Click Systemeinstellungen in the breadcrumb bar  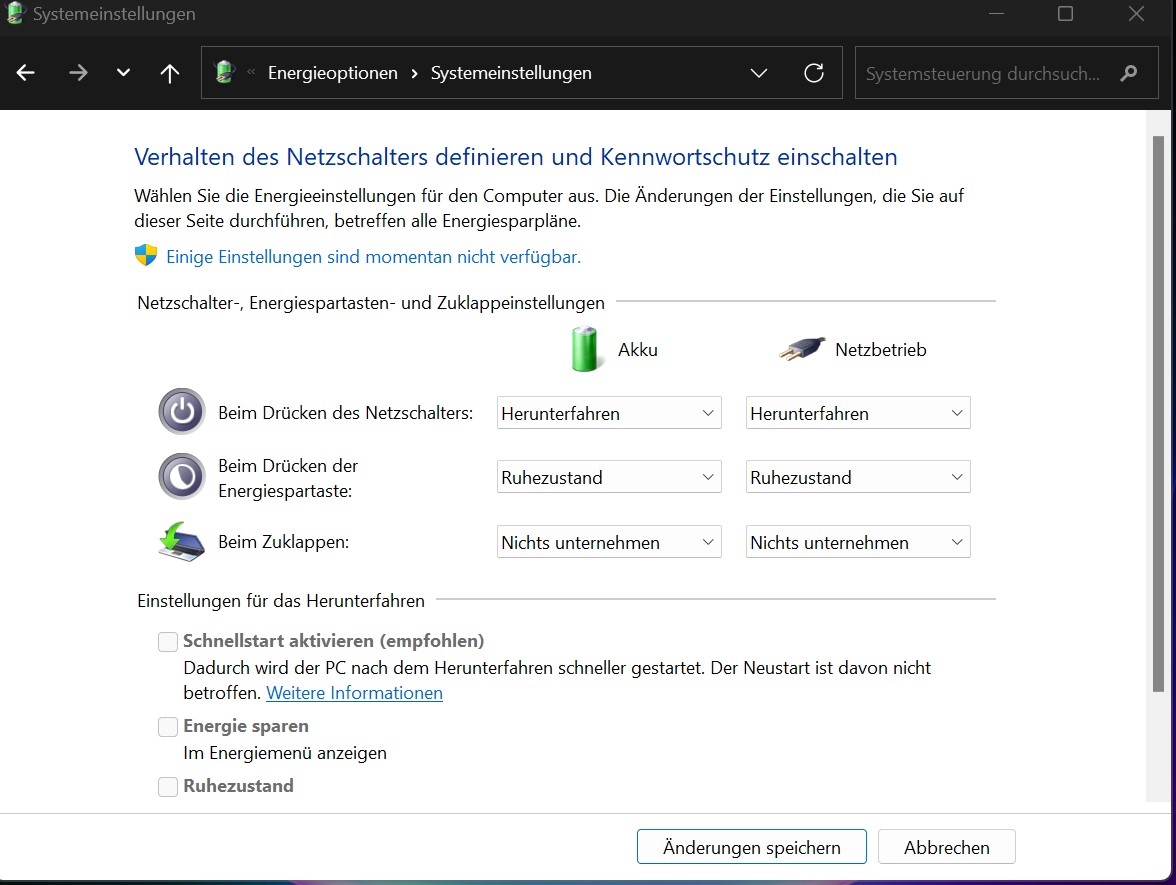coord(511,72)
